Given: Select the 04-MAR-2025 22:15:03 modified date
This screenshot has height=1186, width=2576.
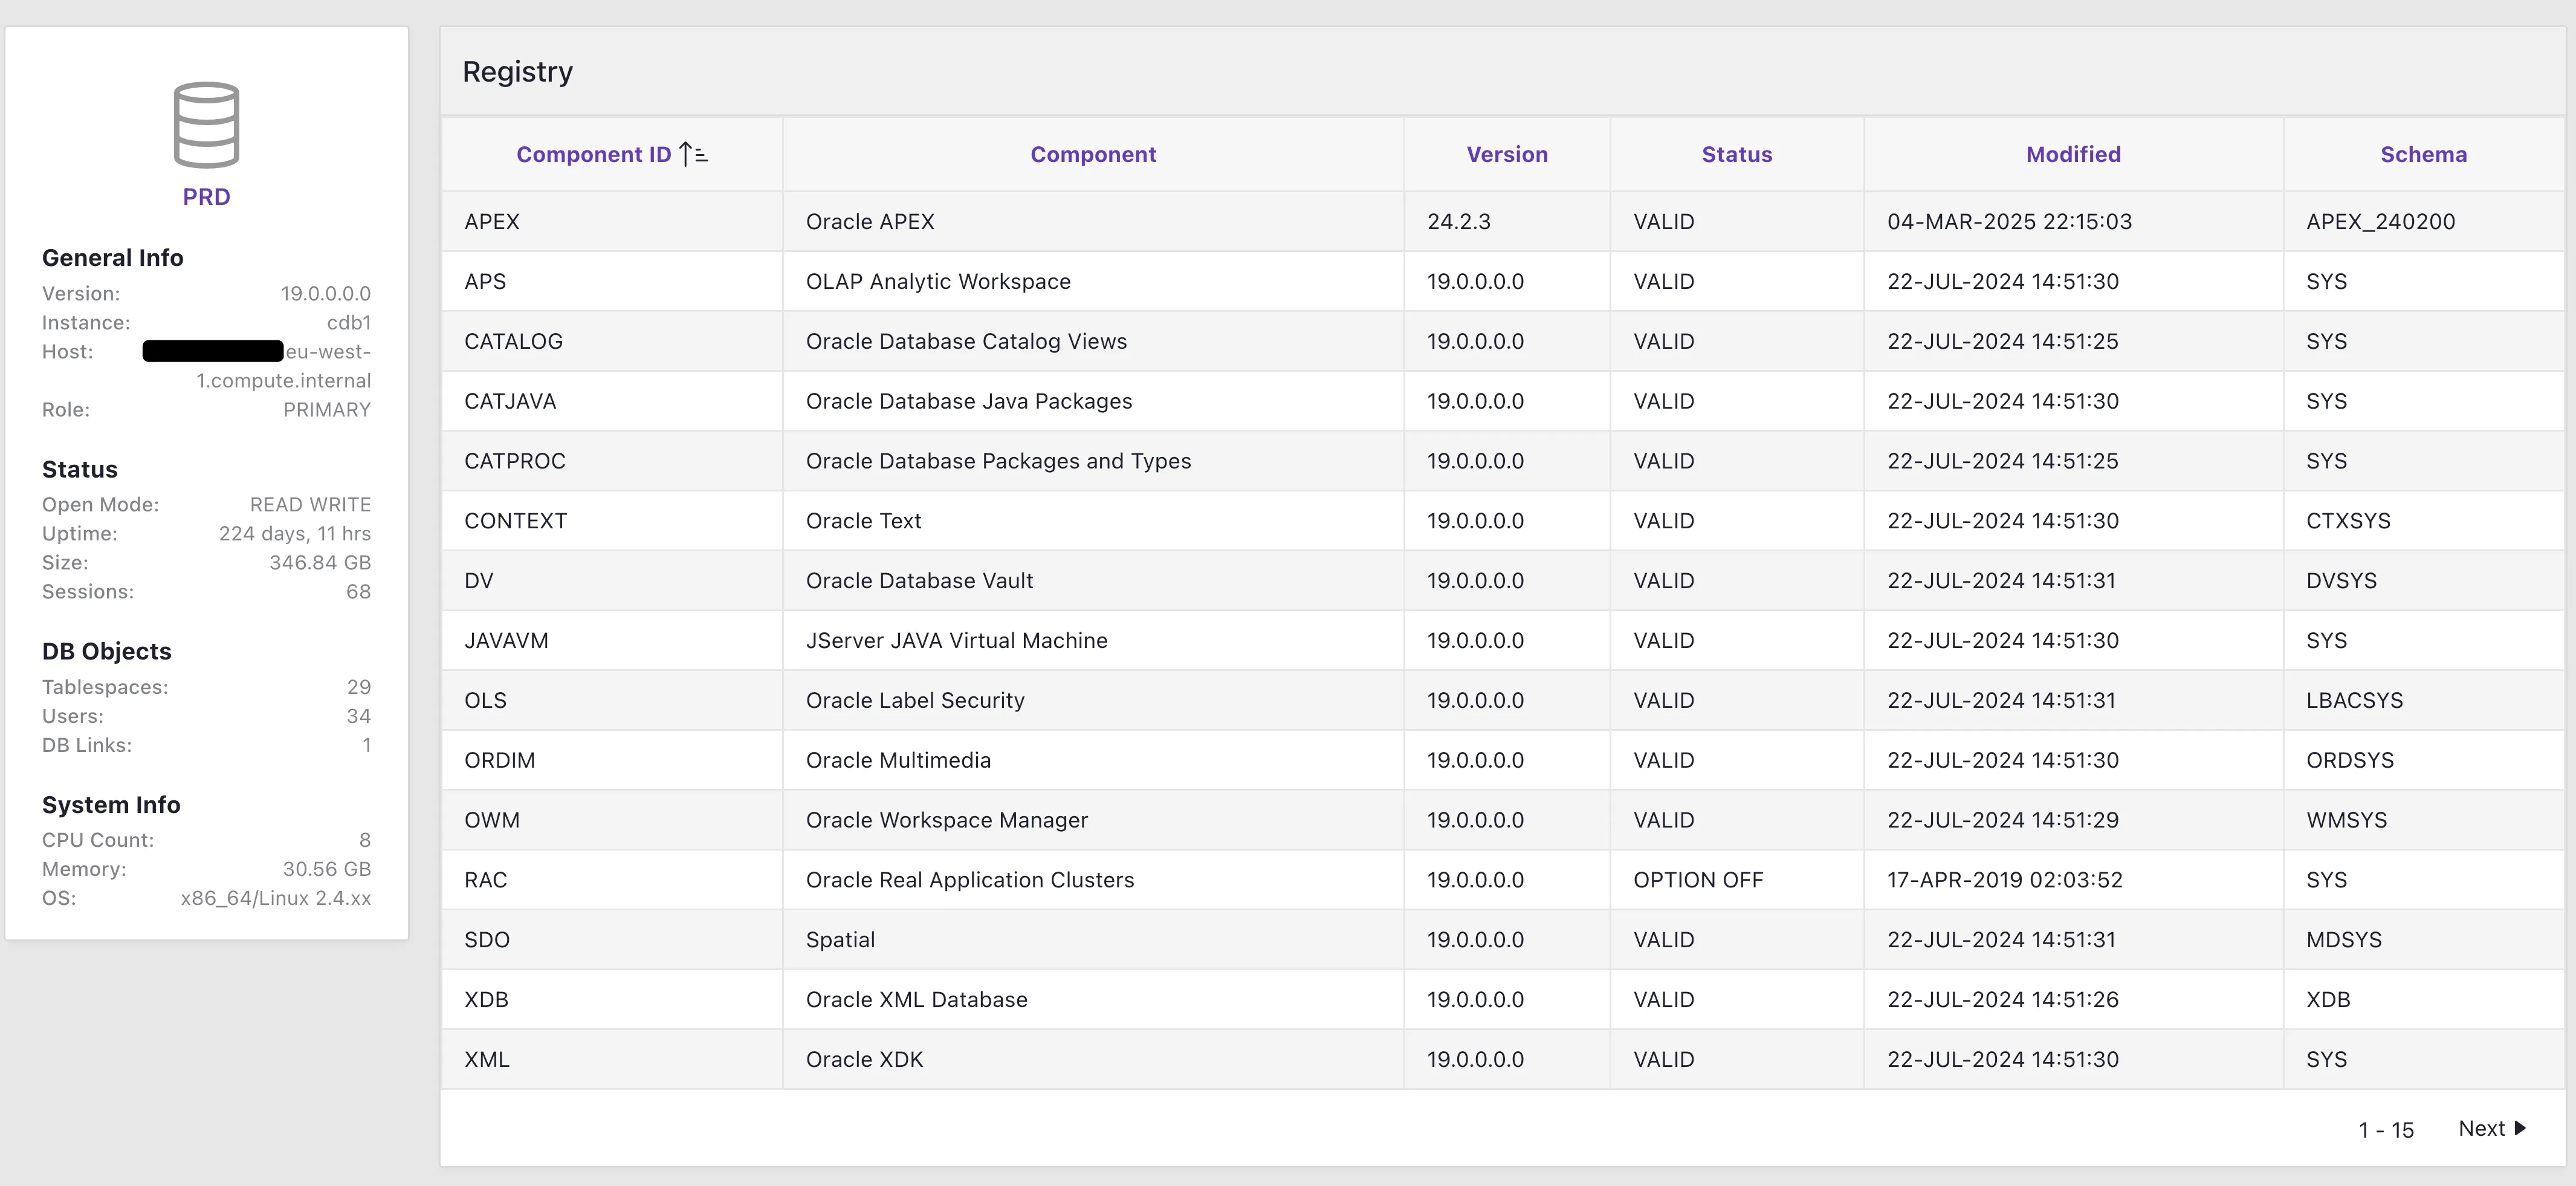Looking at the screenshot, I should 2009,221.
